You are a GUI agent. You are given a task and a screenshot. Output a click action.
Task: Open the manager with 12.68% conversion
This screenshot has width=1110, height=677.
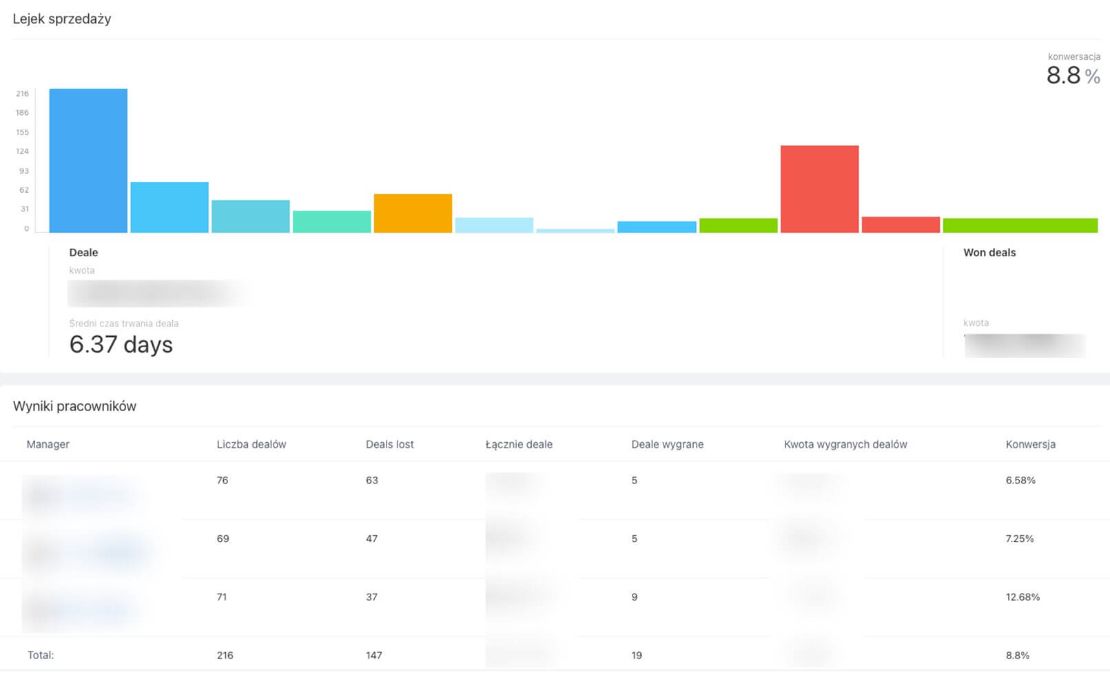point(80,608)
